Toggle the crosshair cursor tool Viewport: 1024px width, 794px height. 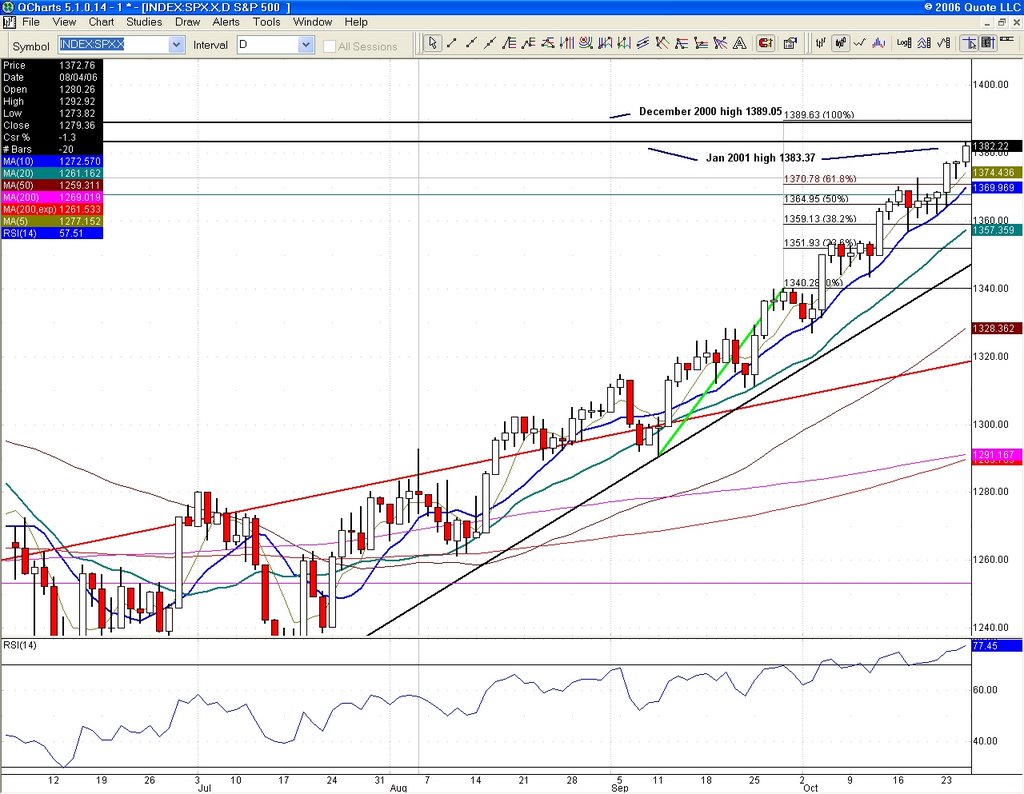click(x=969, y=44)
